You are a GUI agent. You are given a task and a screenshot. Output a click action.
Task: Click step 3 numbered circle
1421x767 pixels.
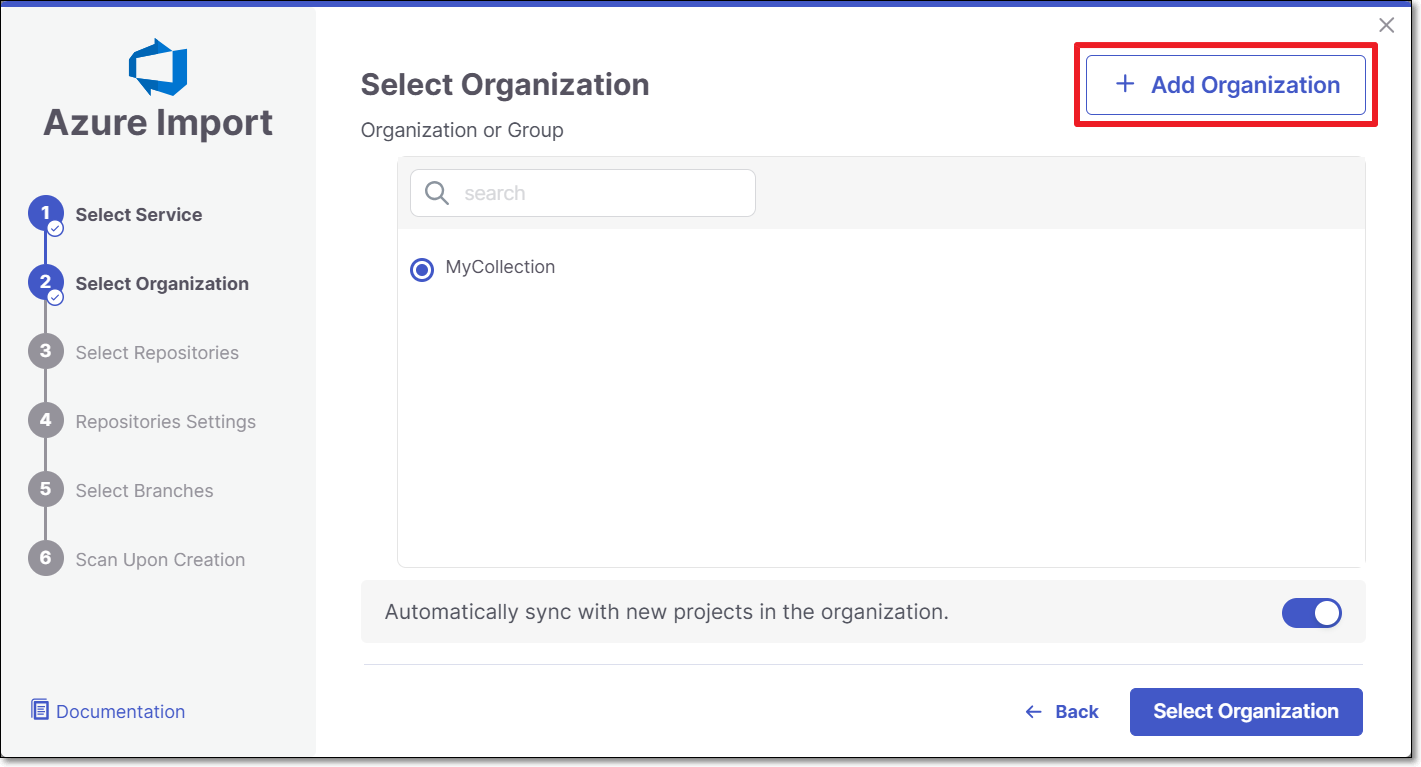point(45,352)
